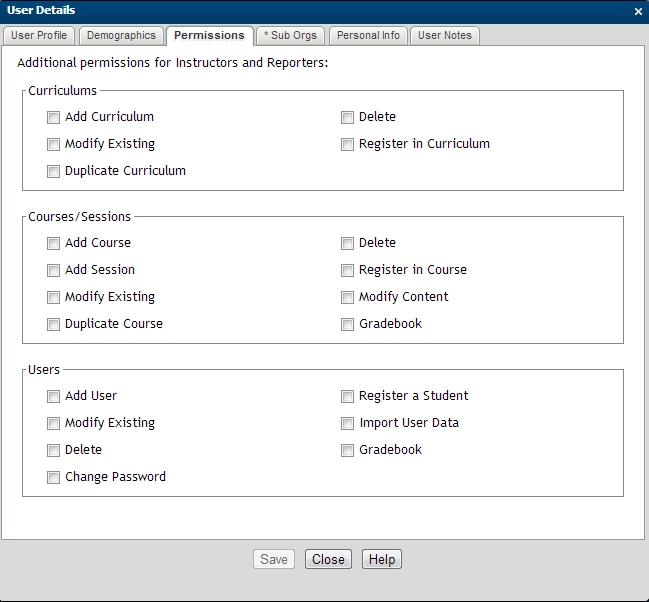
Task: Check the Duplicate Course checkbox
Action: (54, 324)
